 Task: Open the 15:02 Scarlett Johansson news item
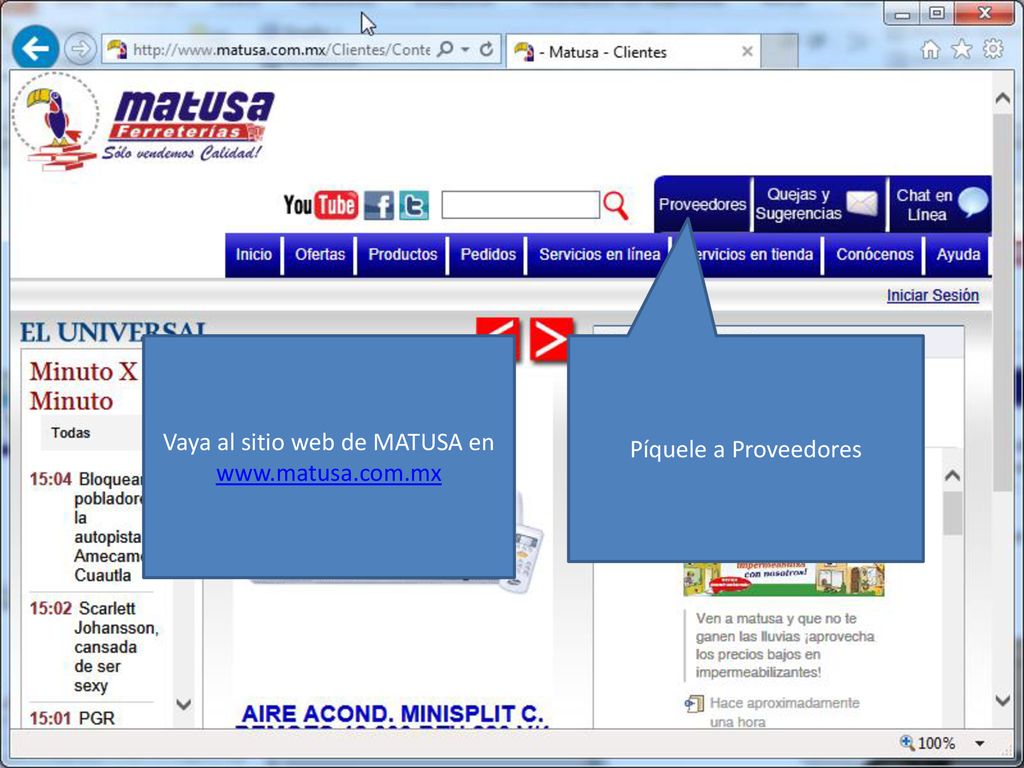click(94, 647)
